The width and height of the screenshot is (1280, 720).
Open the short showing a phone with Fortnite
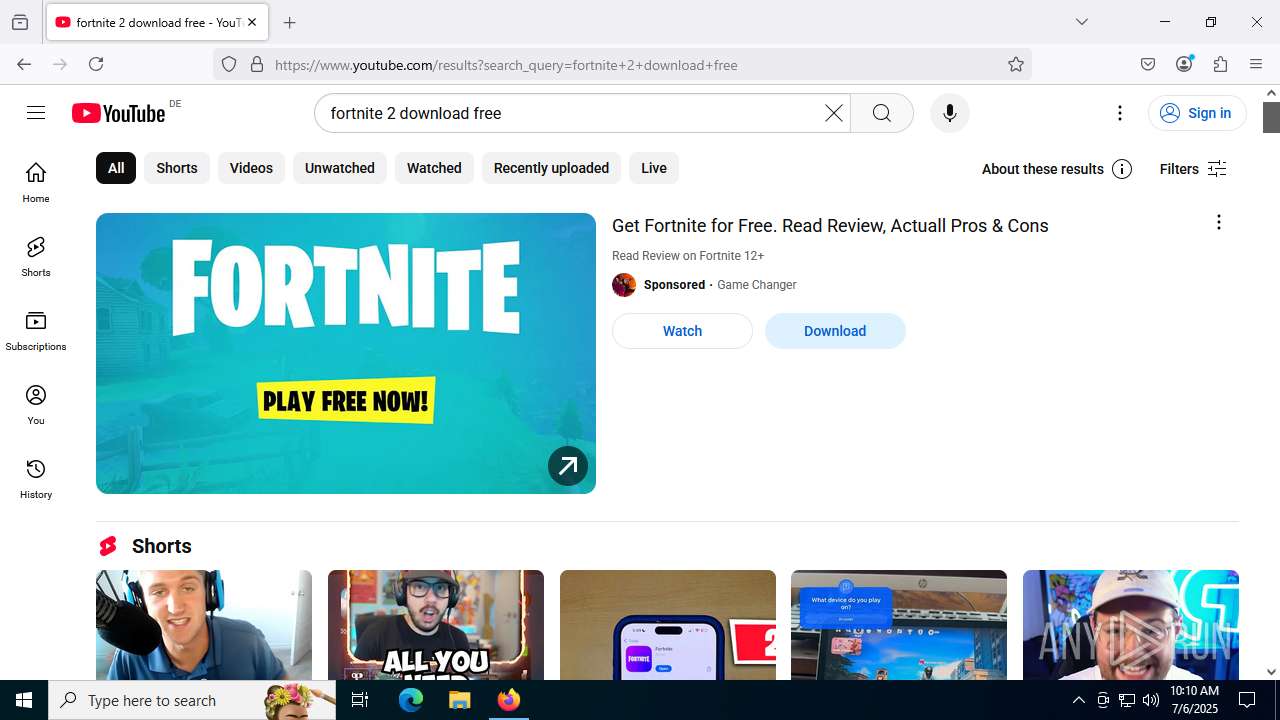pyautogui.click(x=668, y=625)
